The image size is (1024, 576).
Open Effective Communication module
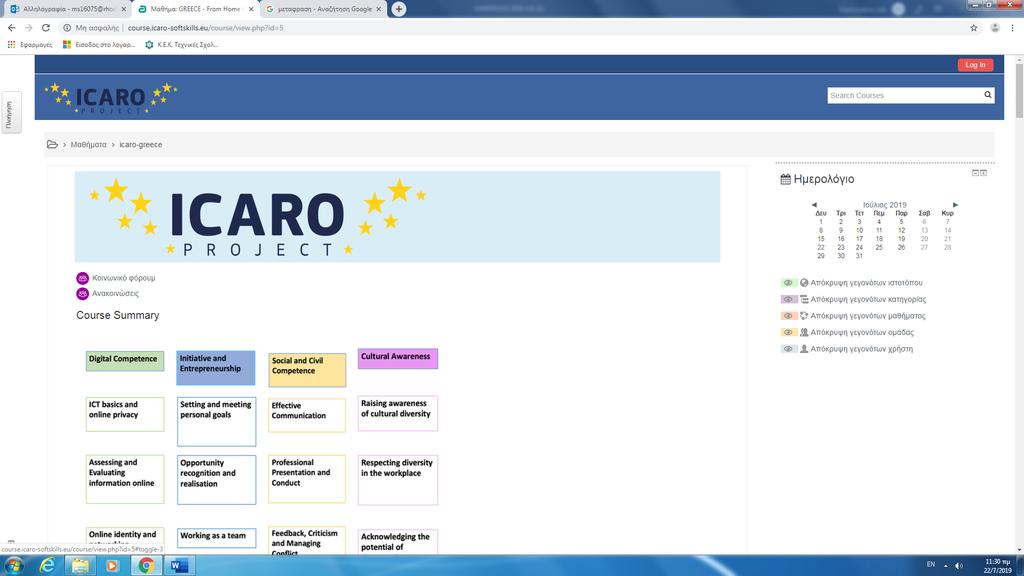[307, 415]
